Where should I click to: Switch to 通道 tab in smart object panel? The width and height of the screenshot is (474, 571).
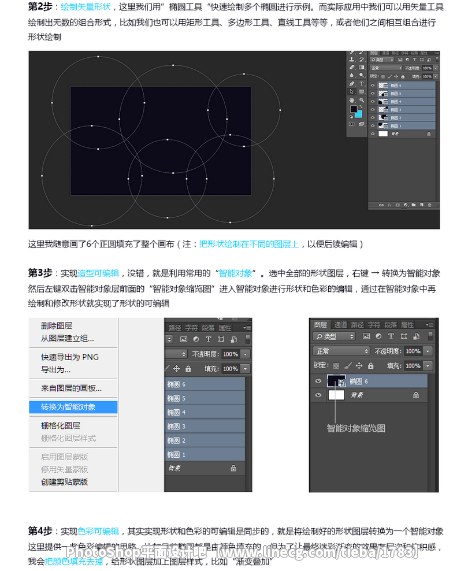[341, 325]
